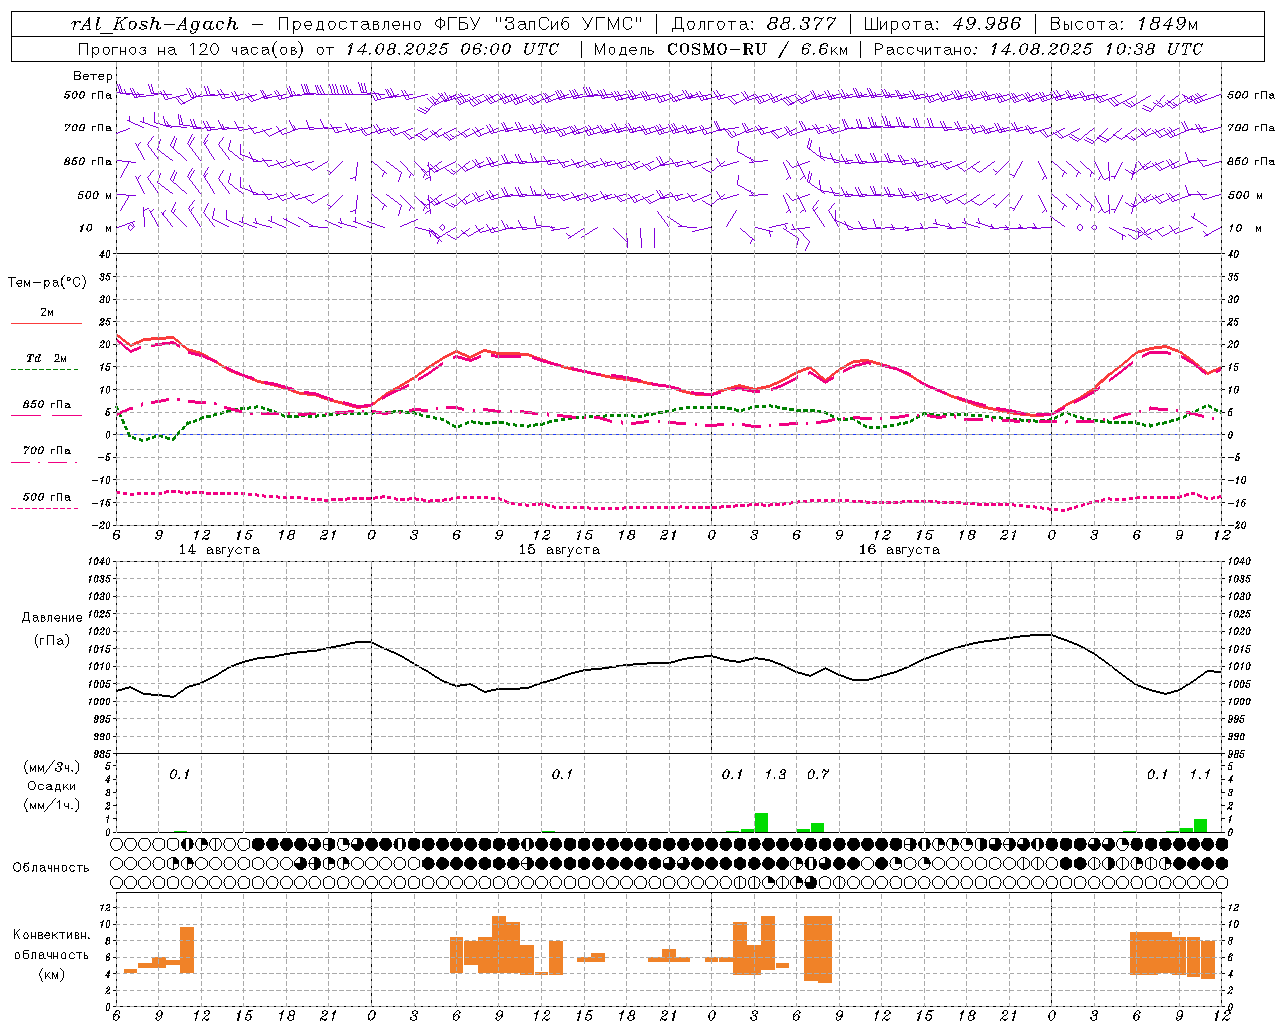Click the 1.3 precipitation value
1280x1024 pixels.
pyautogui.click(x=775, y=775)
